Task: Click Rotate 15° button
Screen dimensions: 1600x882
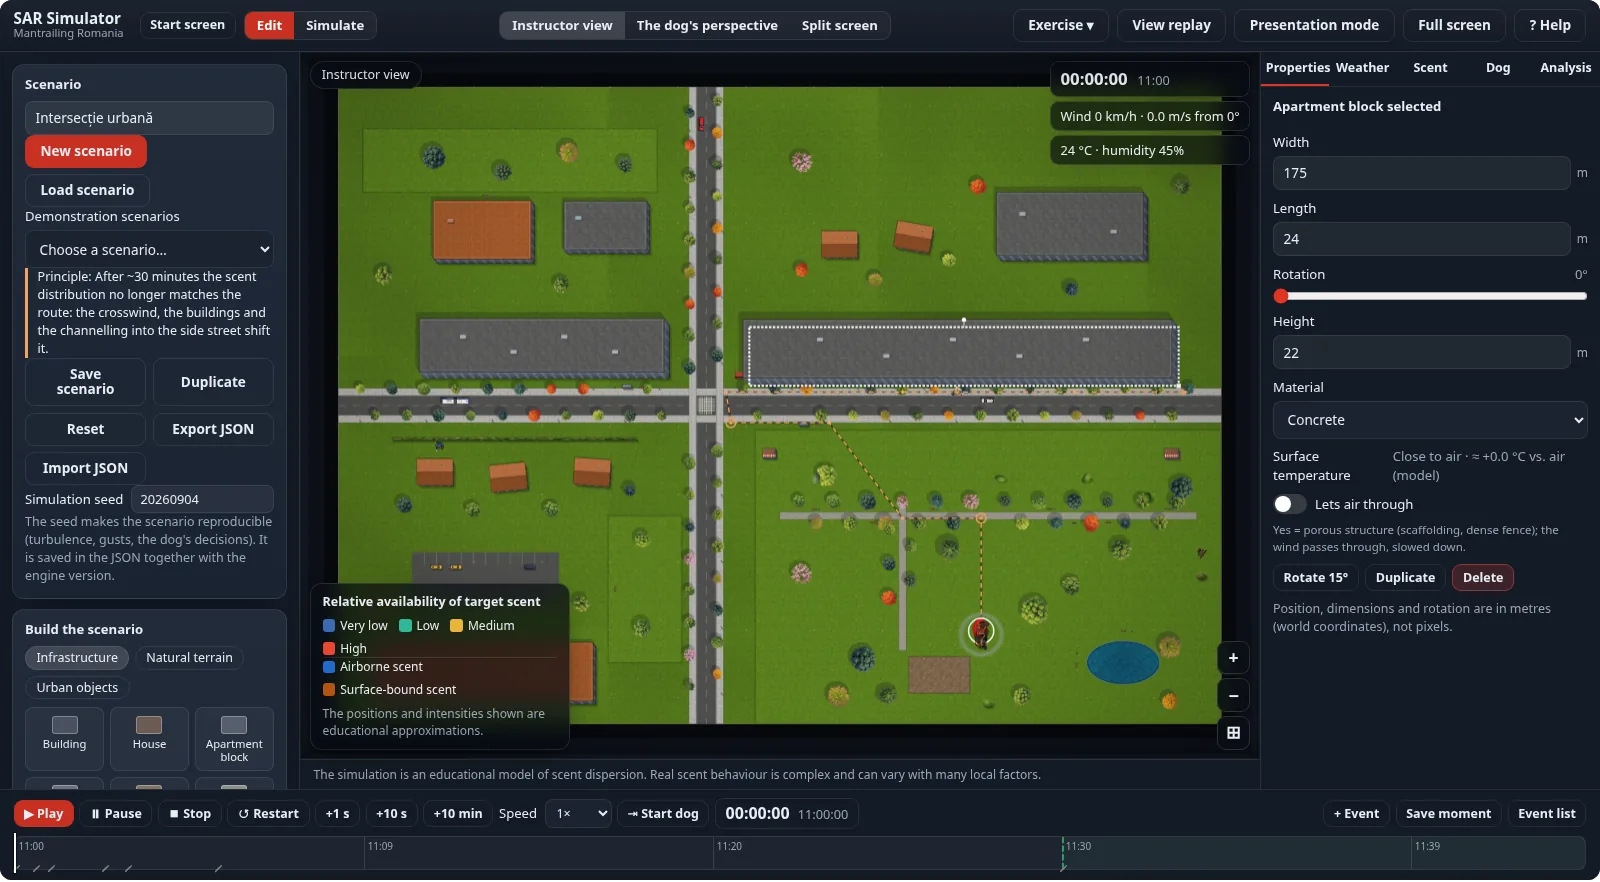Action: pos(1316,578)
